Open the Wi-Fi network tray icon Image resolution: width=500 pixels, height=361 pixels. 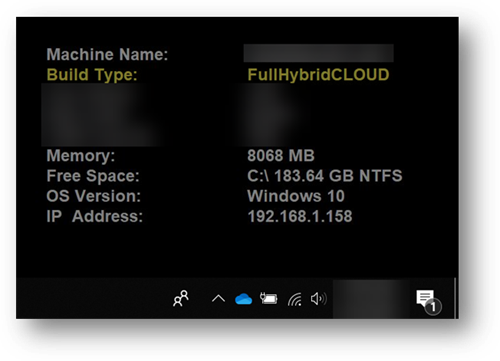295,299
